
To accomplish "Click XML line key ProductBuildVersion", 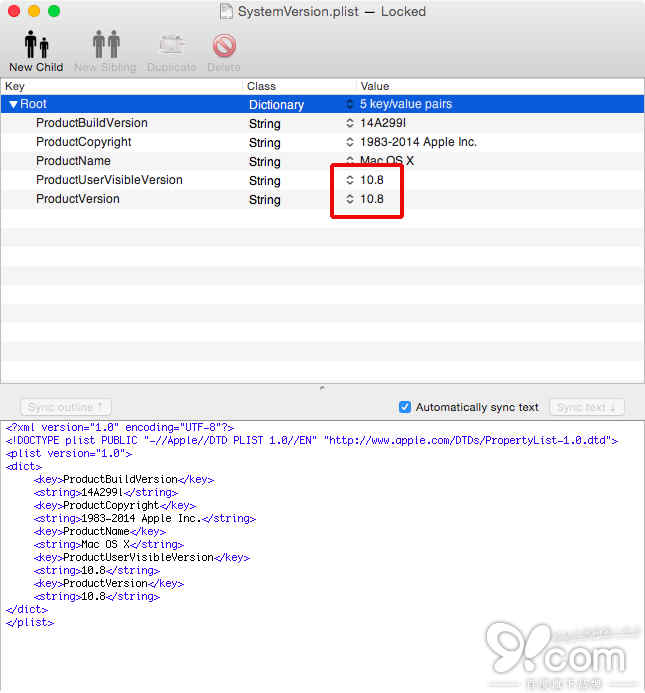I will (124, 480).
